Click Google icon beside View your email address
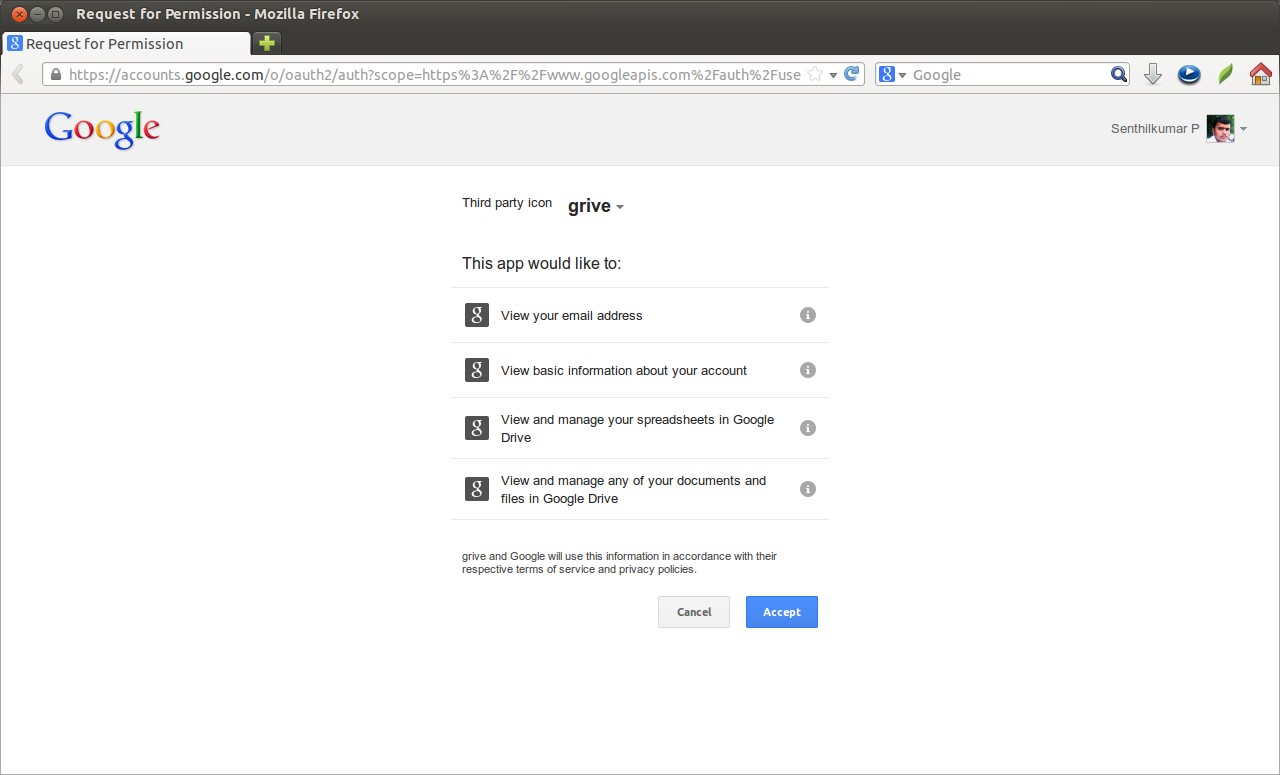This screenshot has width=1280, height=775. pyautogui.click(x=477, y=315)
